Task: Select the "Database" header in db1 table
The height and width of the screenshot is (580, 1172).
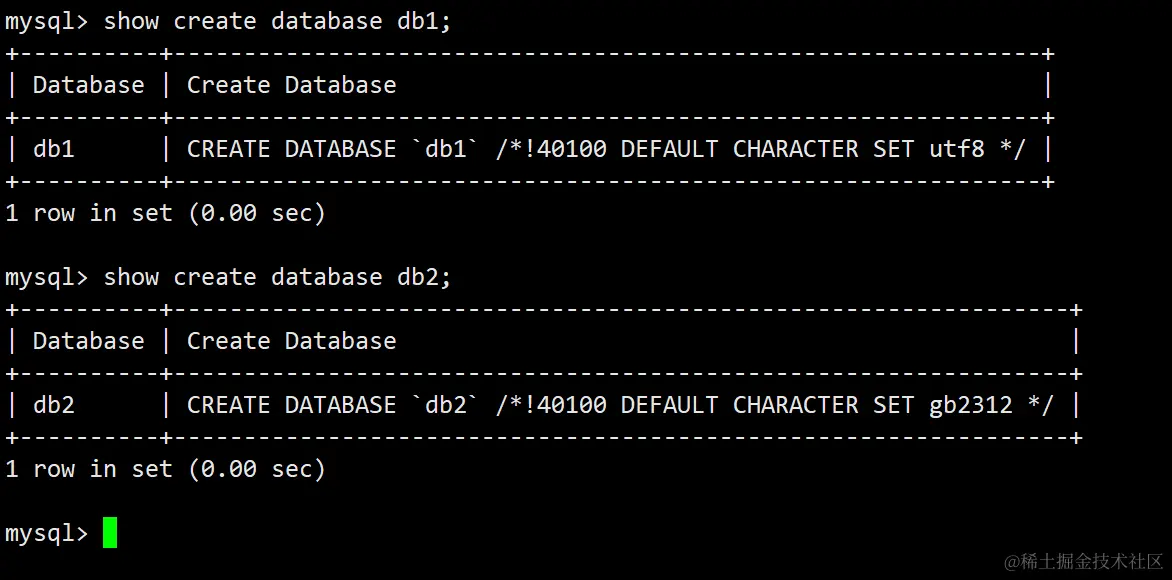Action: 88,85
